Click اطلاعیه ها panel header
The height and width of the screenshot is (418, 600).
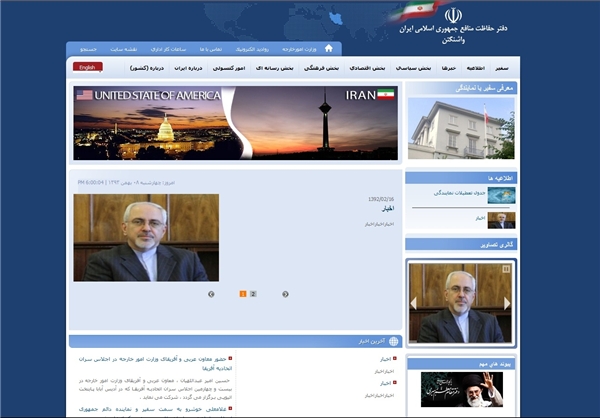click(461, 178)
